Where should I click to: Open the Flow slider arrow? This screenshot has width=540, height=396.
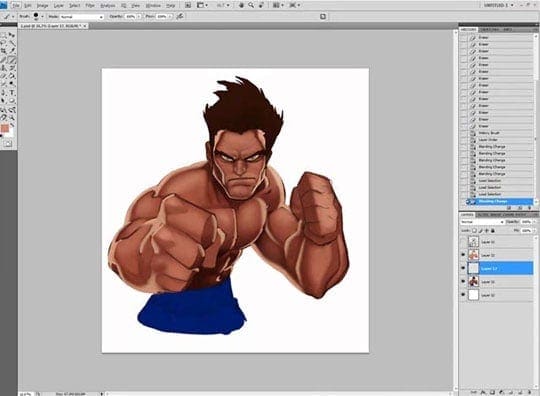click(x=170, y=16)
